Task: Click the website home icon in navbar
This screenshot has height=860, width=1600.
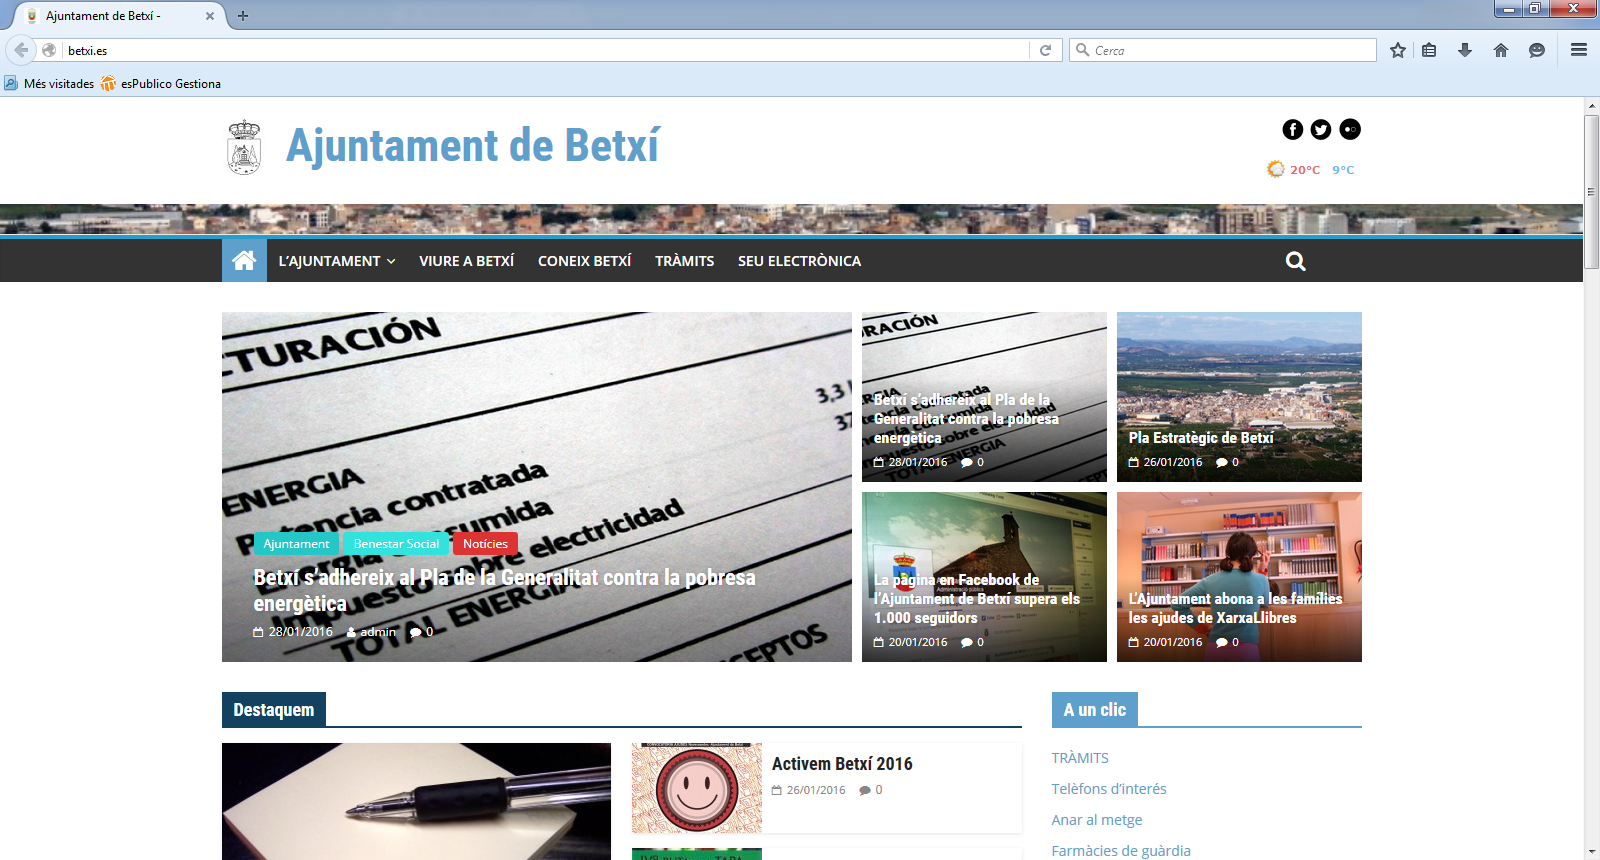Action: [x=244, y=260]
